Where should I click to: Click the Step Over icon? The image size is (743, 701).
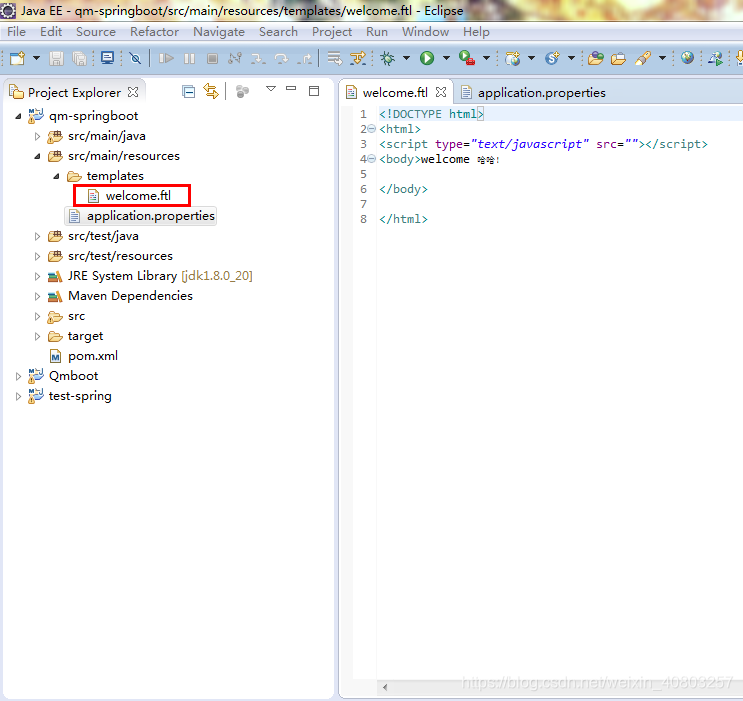pyautogui.click(x=281, y=58)
